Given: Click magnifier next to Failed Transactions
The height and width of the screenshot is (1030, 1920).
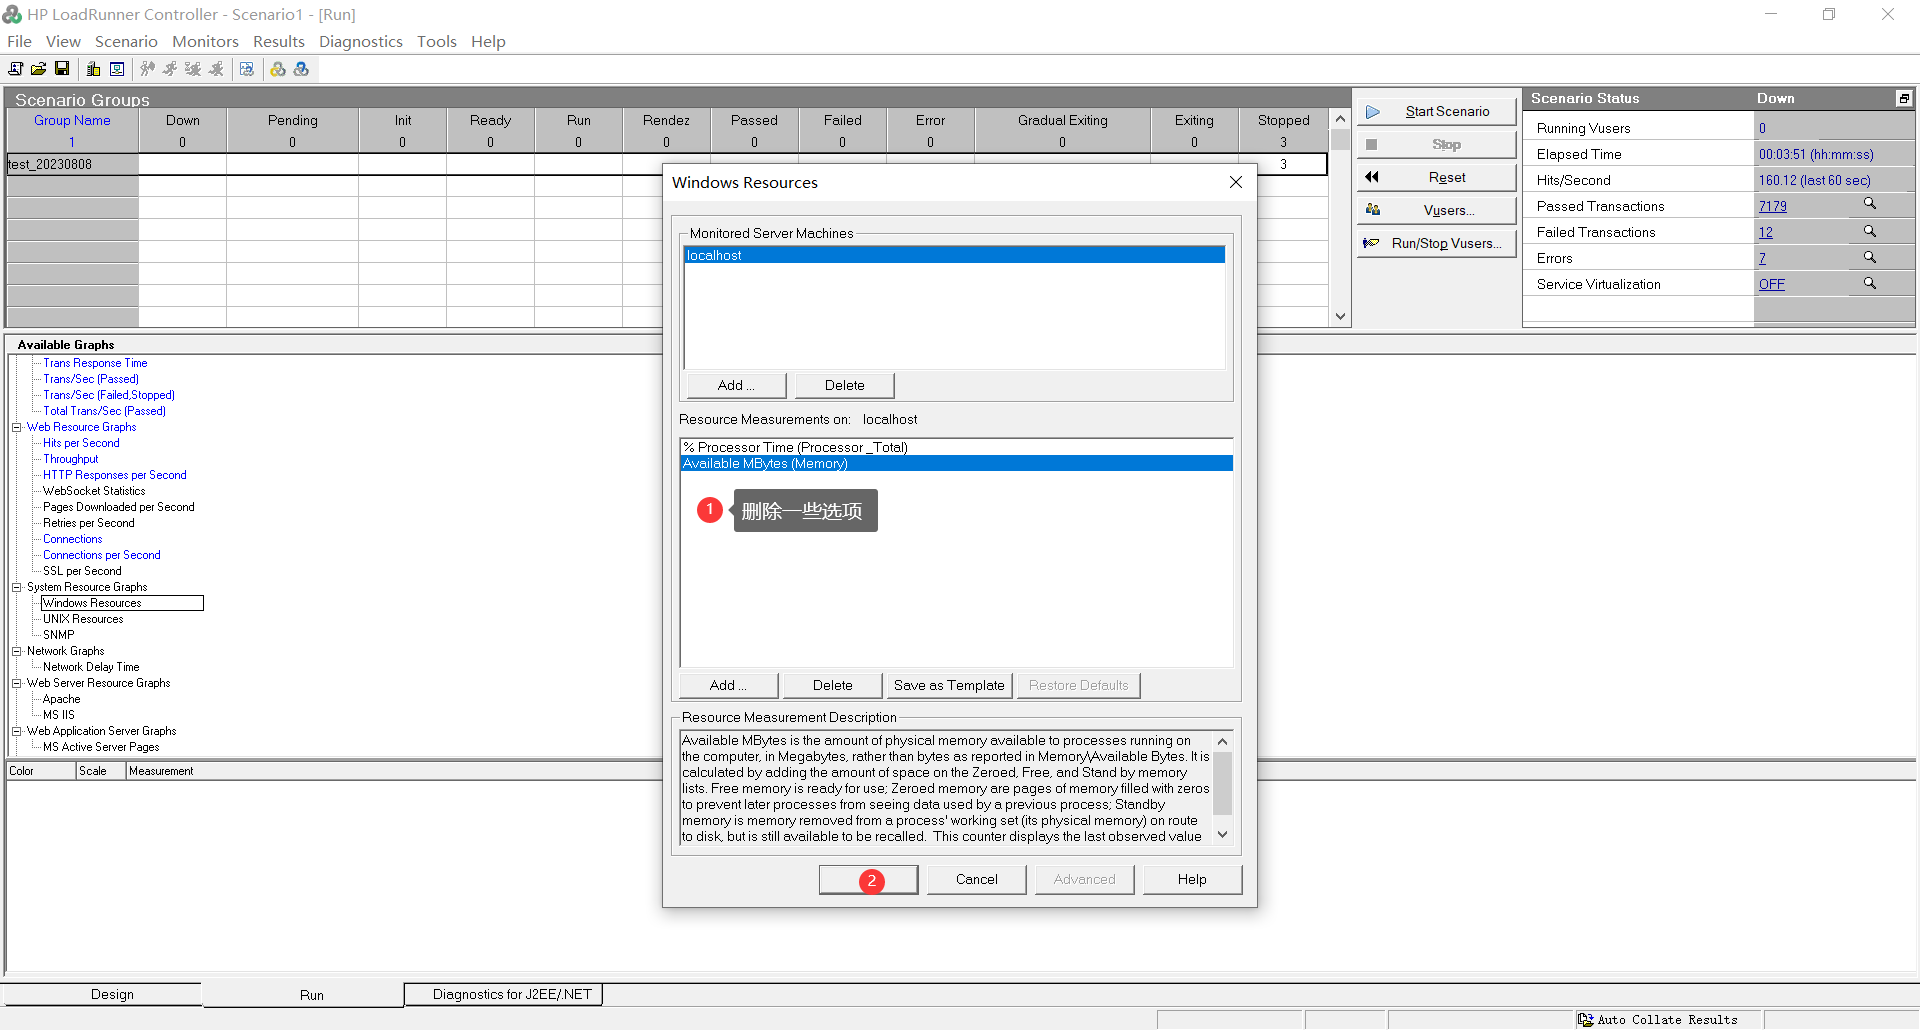Looking at the screenshot, I should tap(1869, 231).
